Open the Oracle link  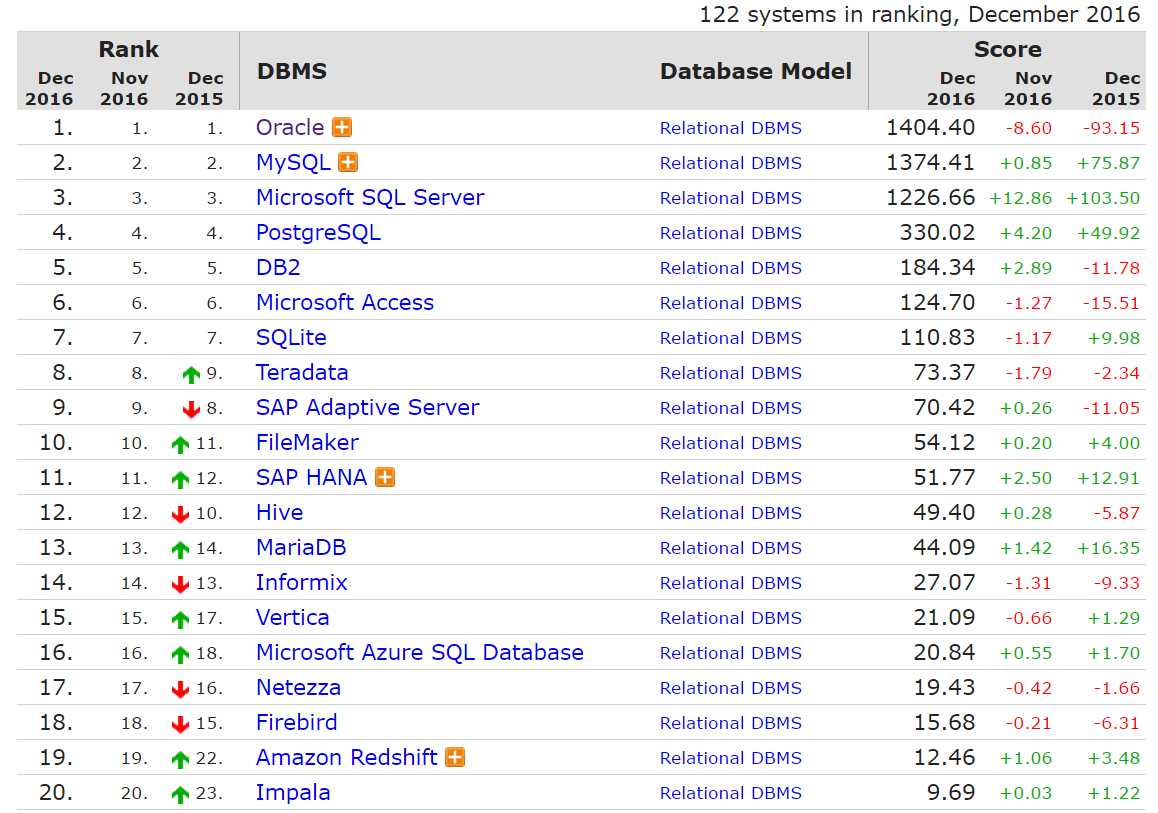pos(290,128)
